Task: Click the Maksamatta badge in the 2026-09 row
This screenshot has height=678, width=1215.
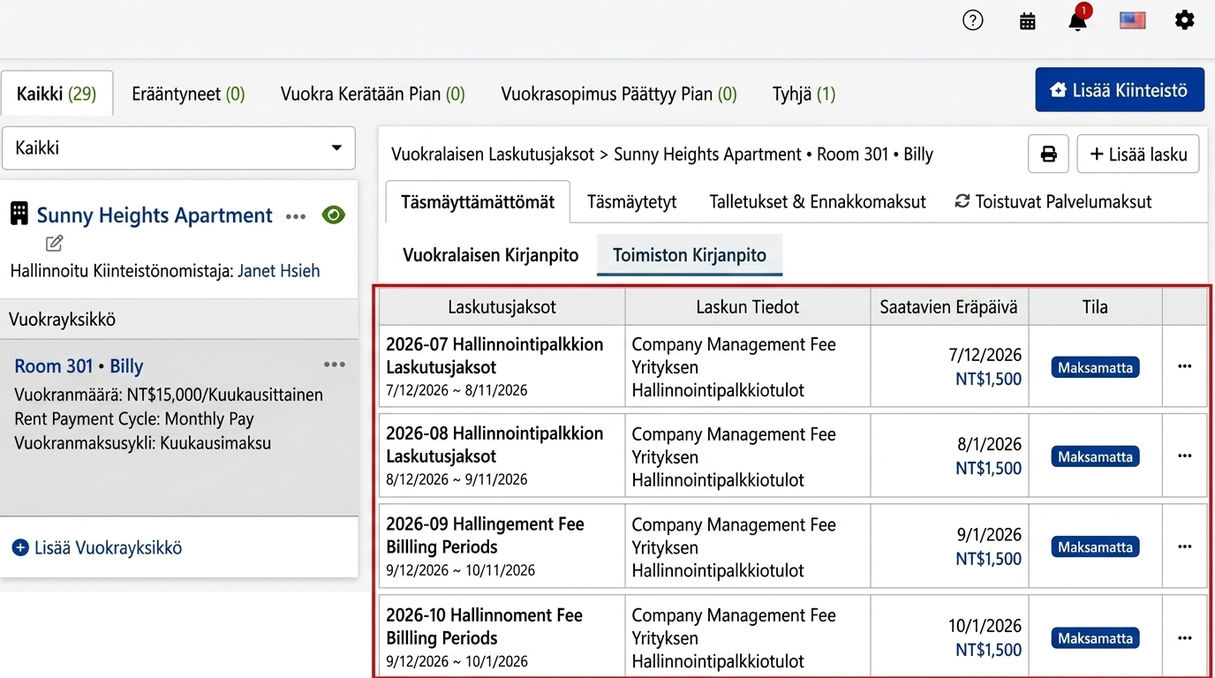Action: click(x=1095, y=547)
